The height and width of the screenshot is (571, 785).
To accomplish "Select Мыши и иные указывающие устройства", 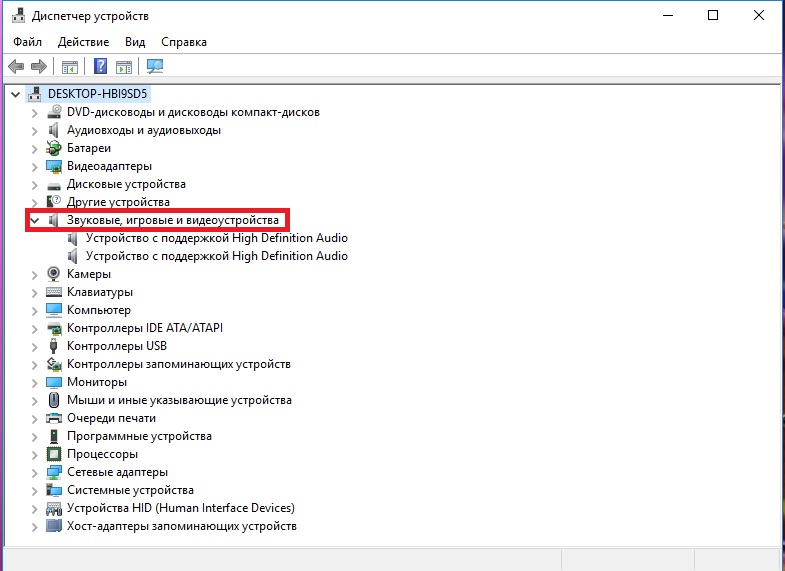I will coord(179,400).
